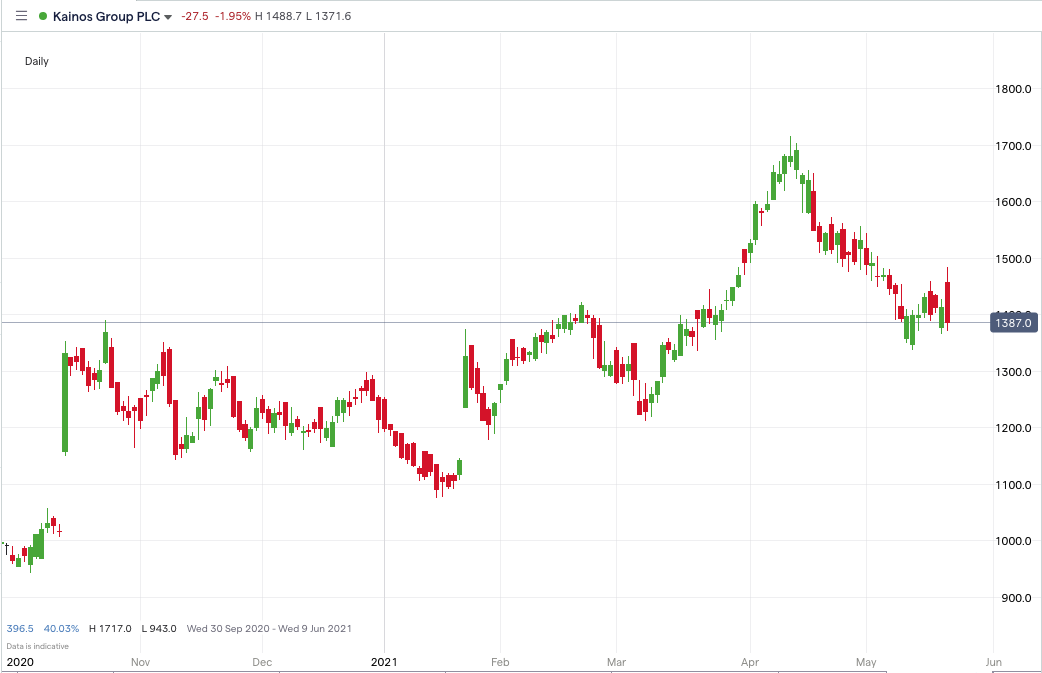Click the 900.0 price axis label

[x=1013, y=598]
